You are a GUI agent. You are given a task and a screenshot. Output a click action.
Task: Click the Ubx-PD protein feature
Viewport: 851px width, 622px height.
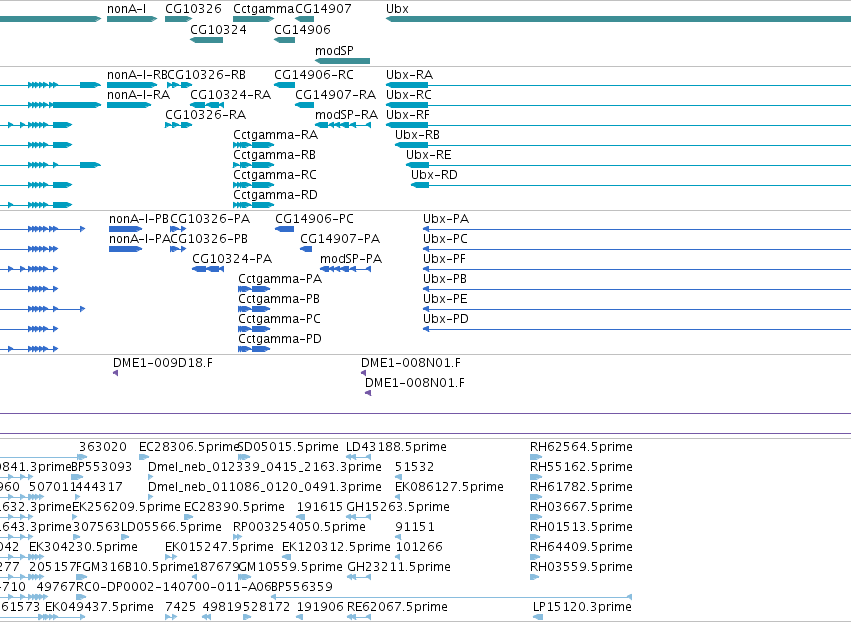(637, 329)
